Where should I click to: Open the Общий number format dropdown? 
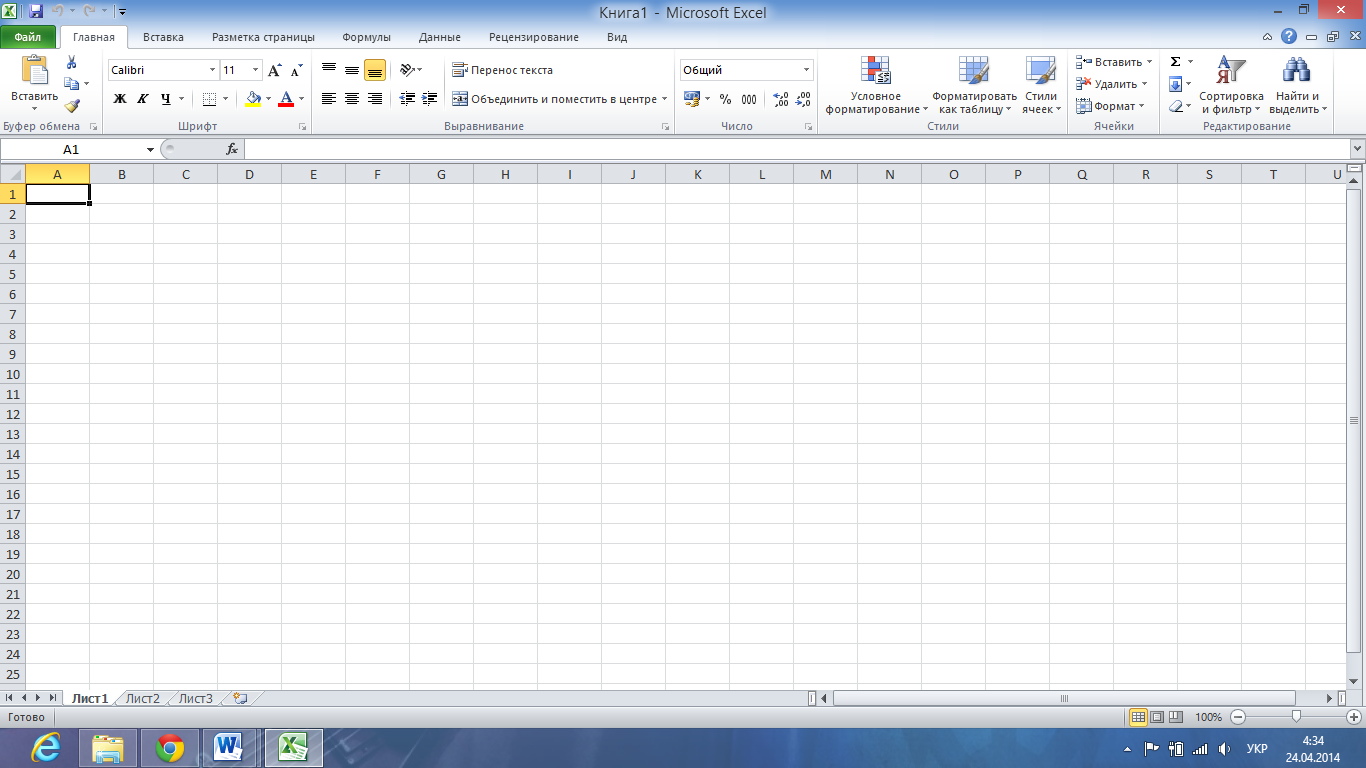pos(807,70)
